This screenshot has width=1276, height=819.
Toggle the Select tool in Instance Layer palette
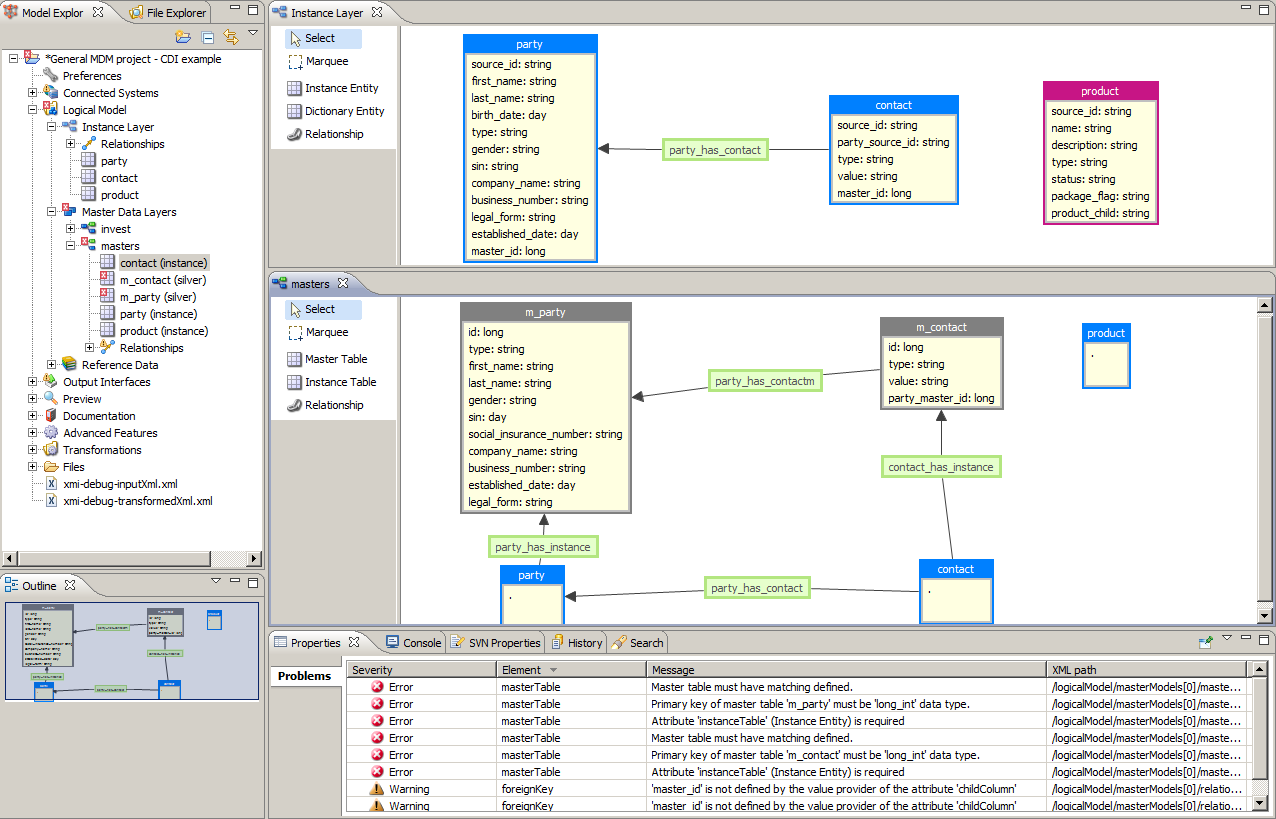(x=320, y=37)
